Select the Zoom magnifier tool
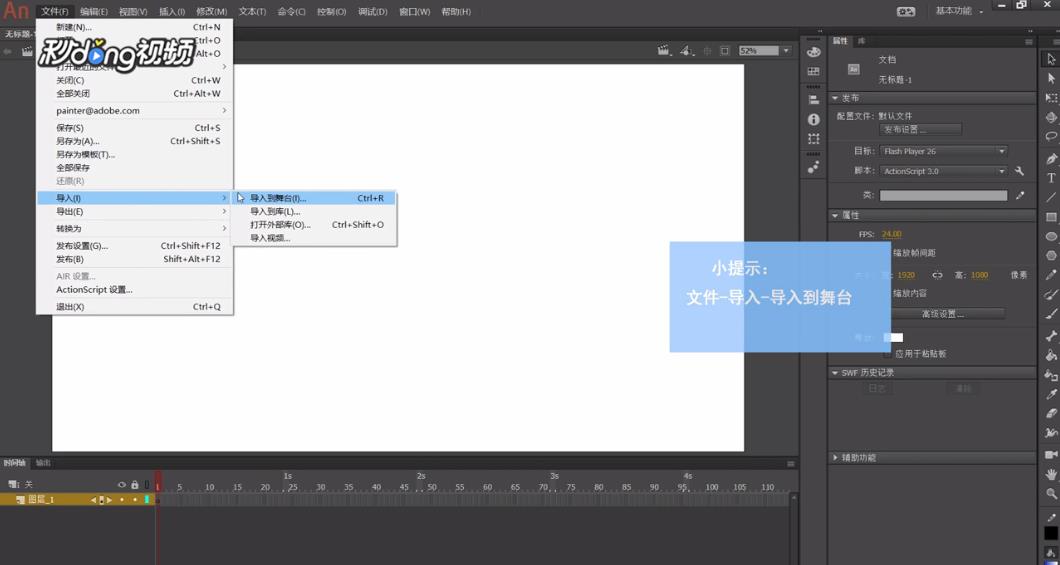The image size is (1060, 565). click(1051, 494)
